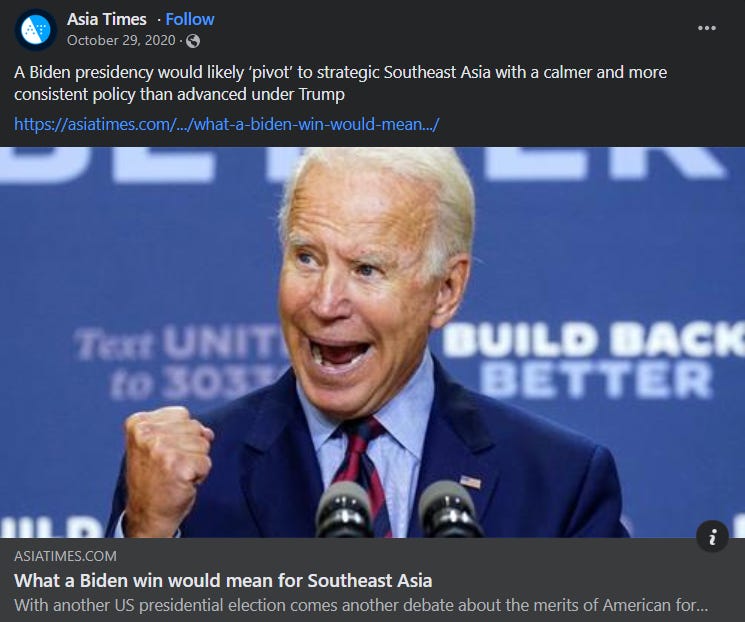Open the asiatimes.com article URL link
This screenshot has height=622, width=745.
(227, 124)
